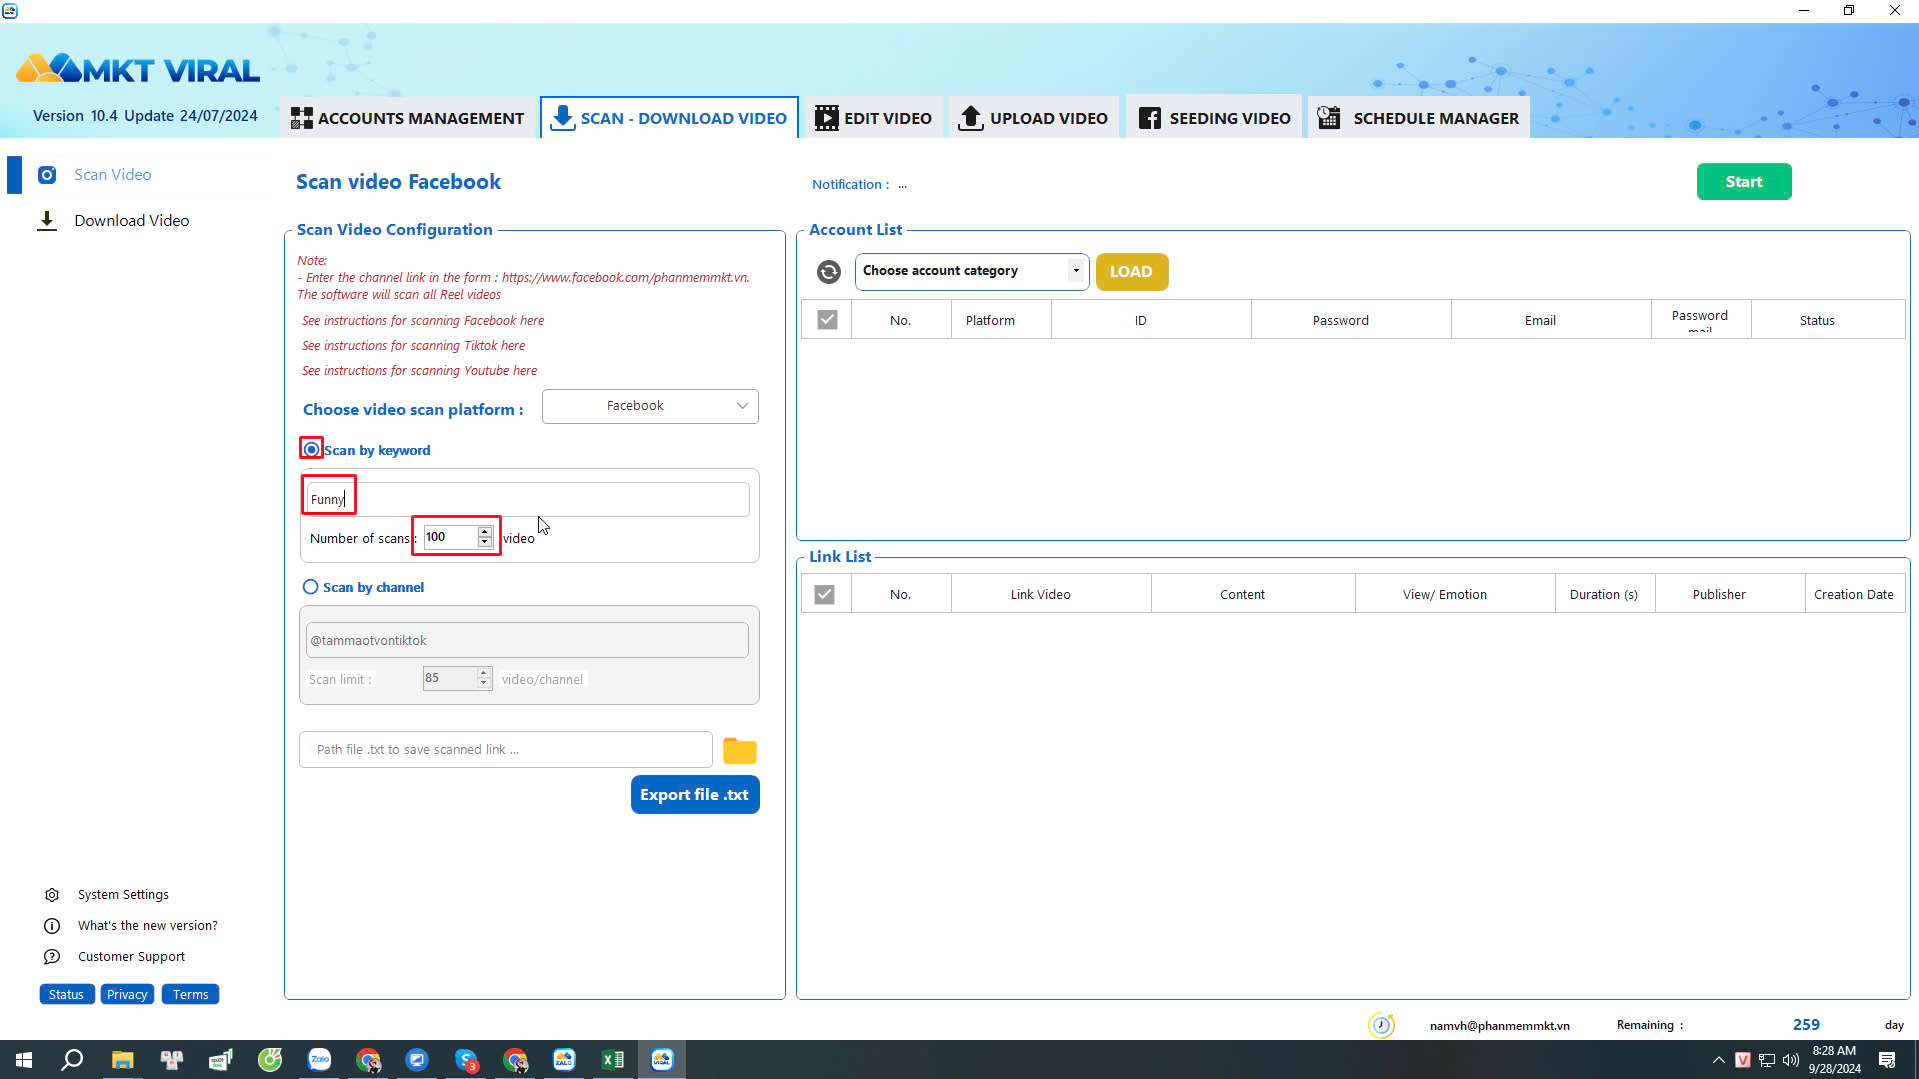Click the Customer Support chat icon
The height and width of the screenshot is (1079, 1919).
click(52, 957)
